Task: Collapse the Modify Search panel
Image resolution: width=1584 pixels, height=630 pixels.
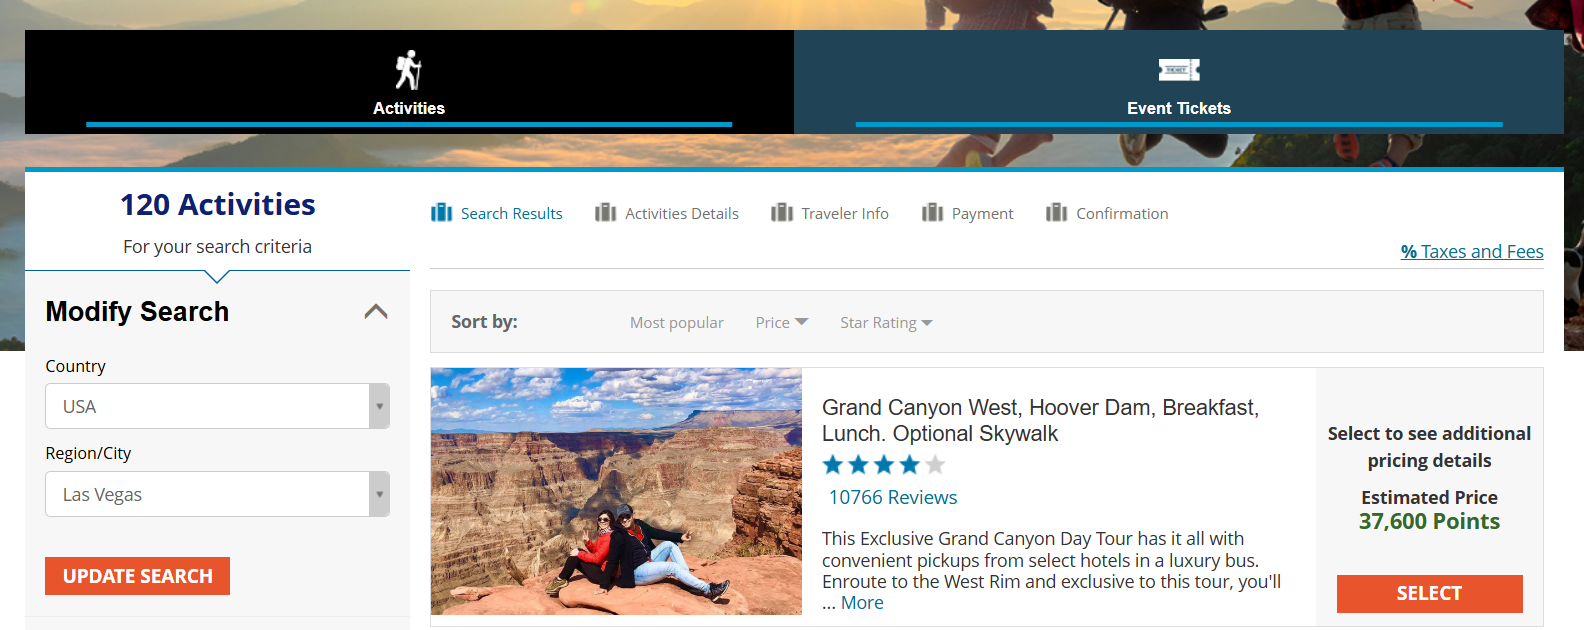Action: 376,312
